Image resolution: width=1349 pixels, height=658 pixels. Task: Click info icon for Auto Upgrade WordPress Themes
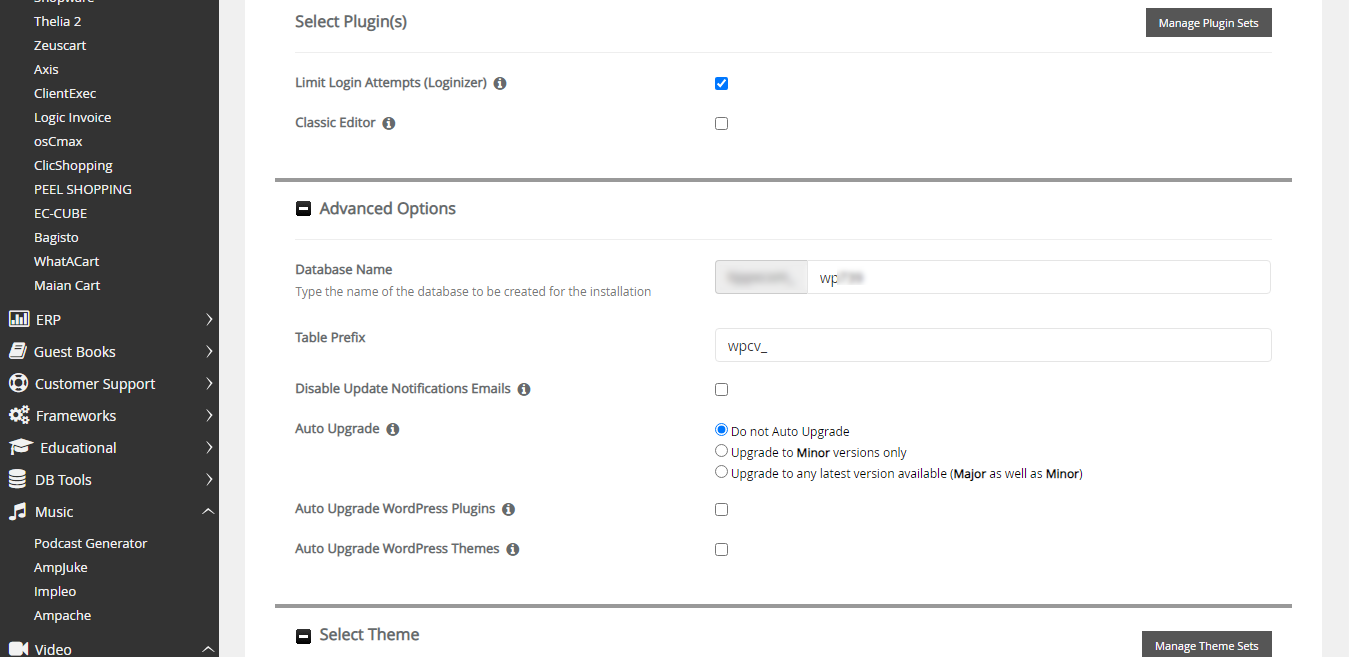pos(513,550)
